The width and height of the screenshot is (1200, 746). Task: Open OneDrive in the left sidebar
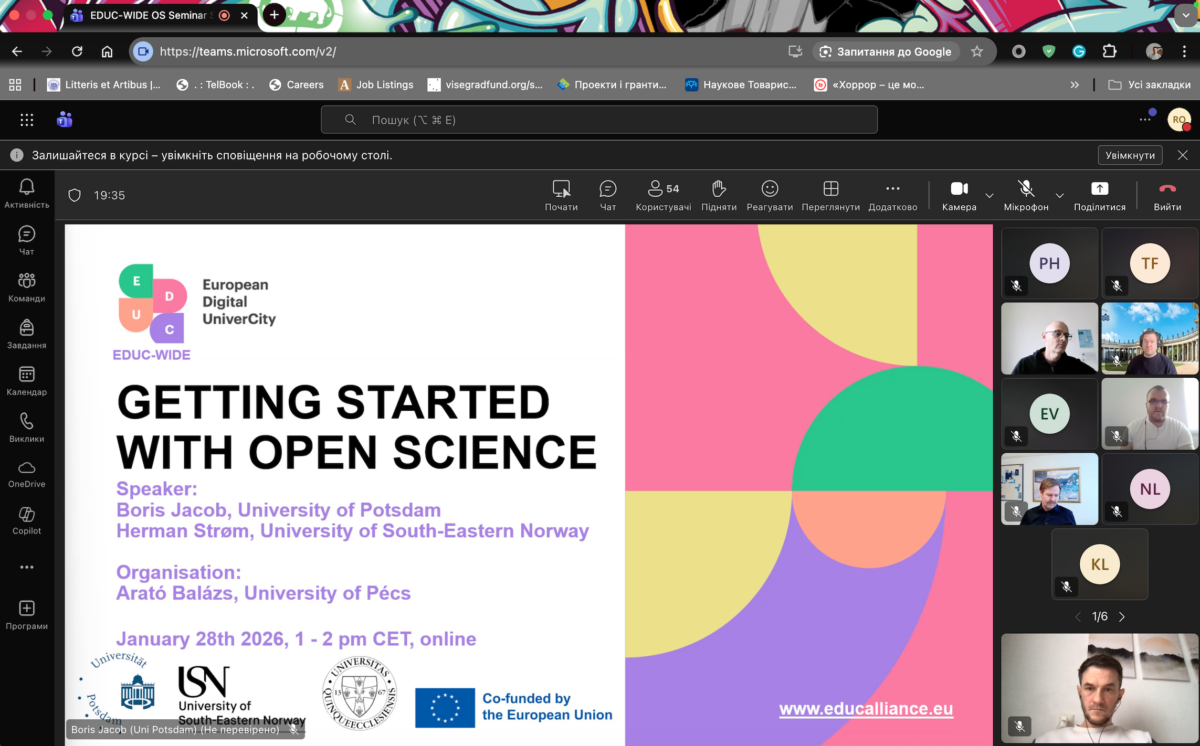(x=27, y=473)
